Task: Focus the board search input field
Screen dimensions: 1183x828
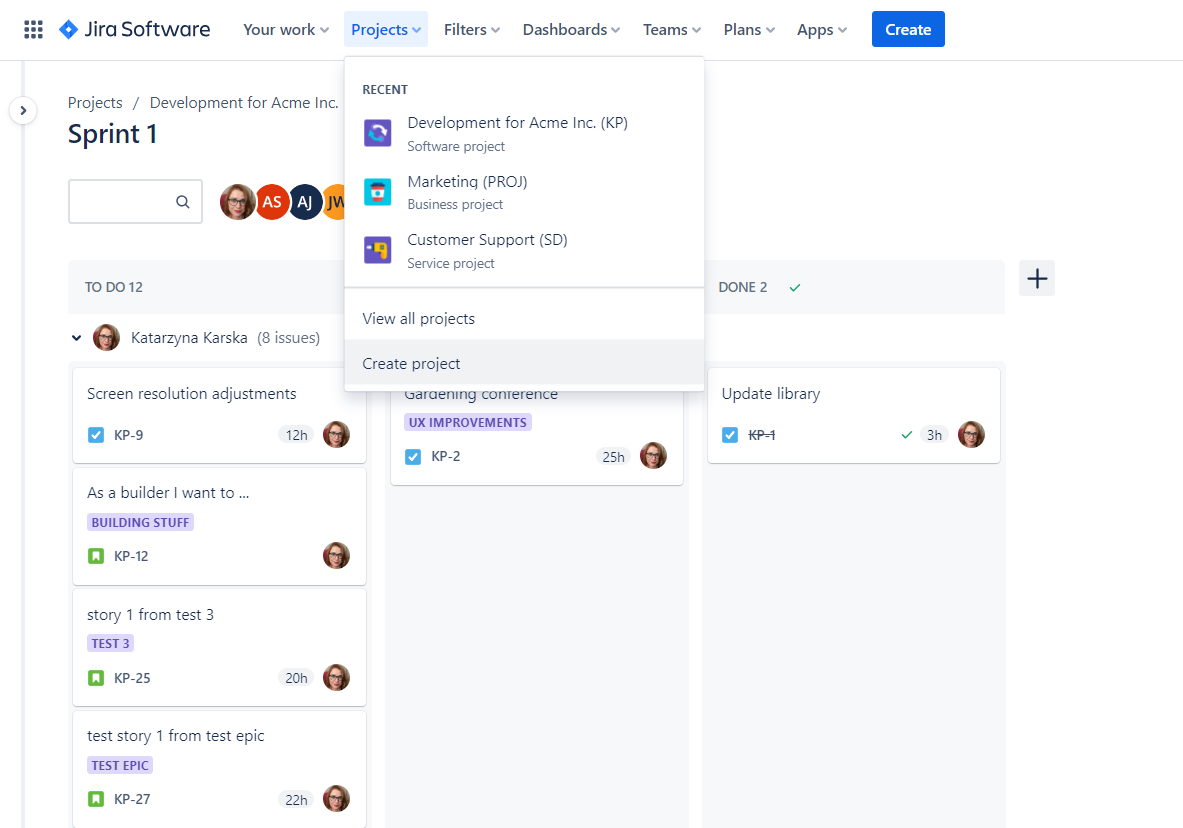Action: coord(122,202)
